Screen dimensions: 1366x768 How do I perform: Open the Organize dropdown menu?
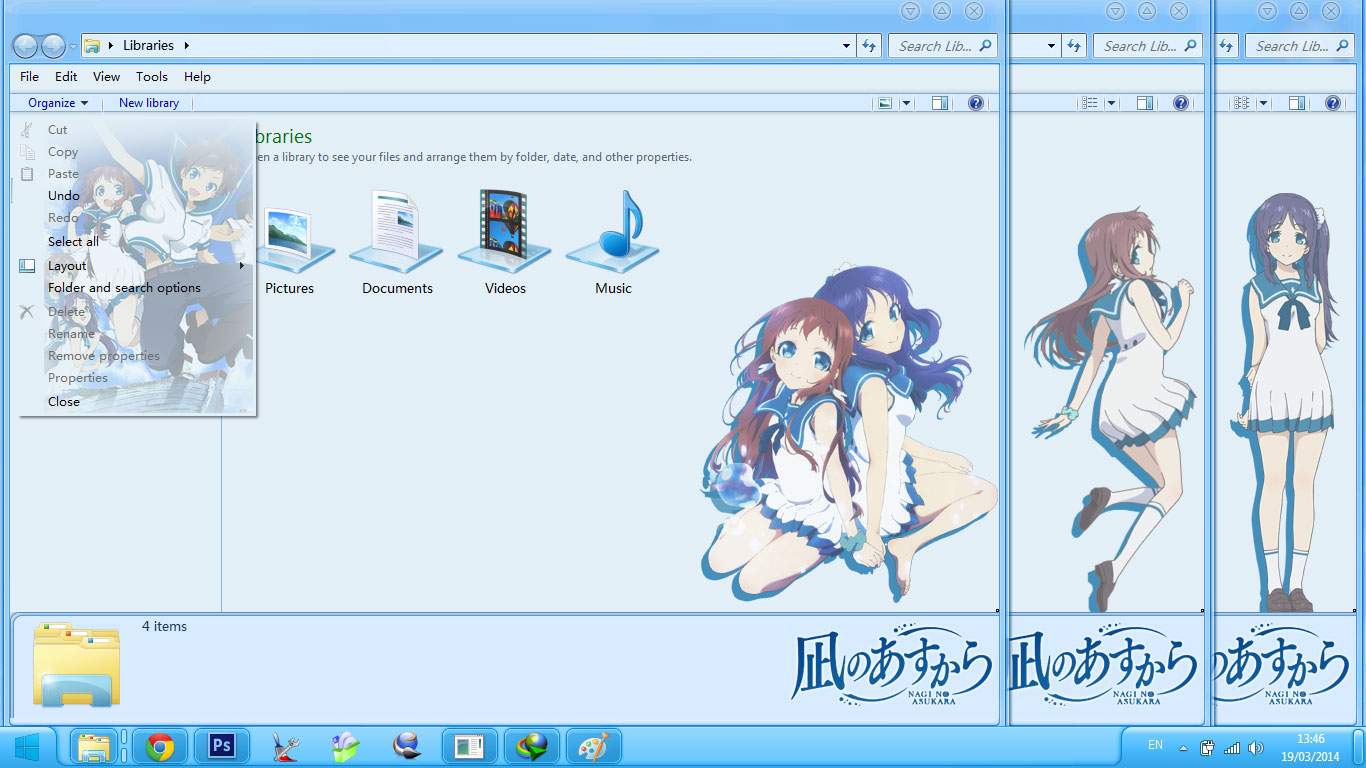(55, 102)
